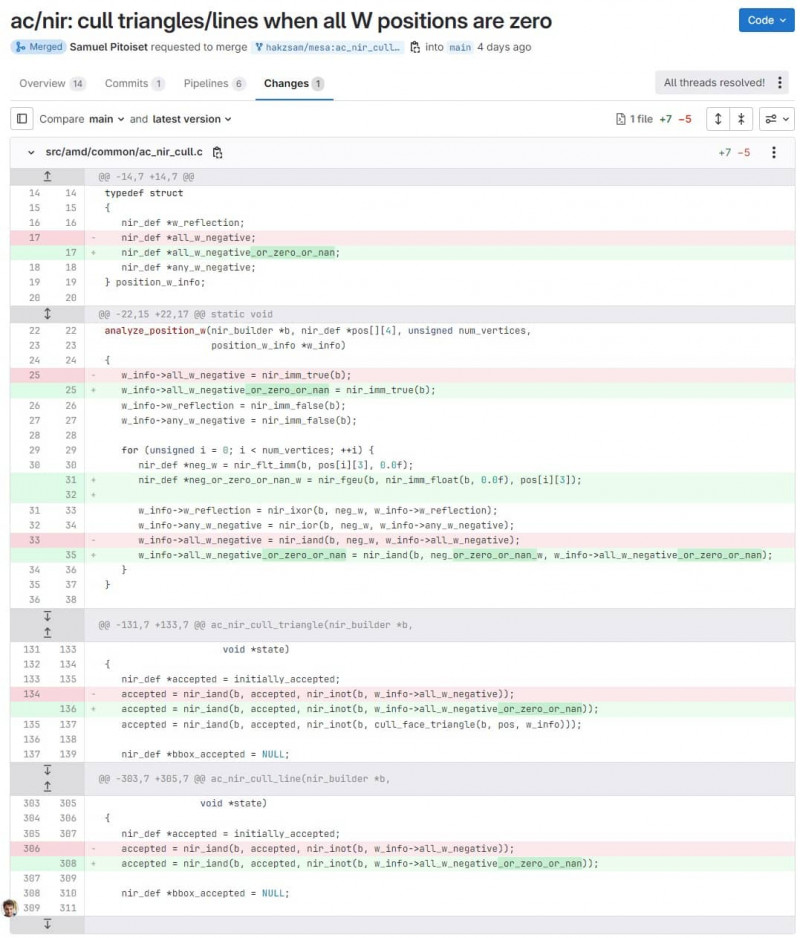Image resolution: width=800 pixels, height=938 pixels.
Task: Click the Merged status badge
Action: (38, 47)
